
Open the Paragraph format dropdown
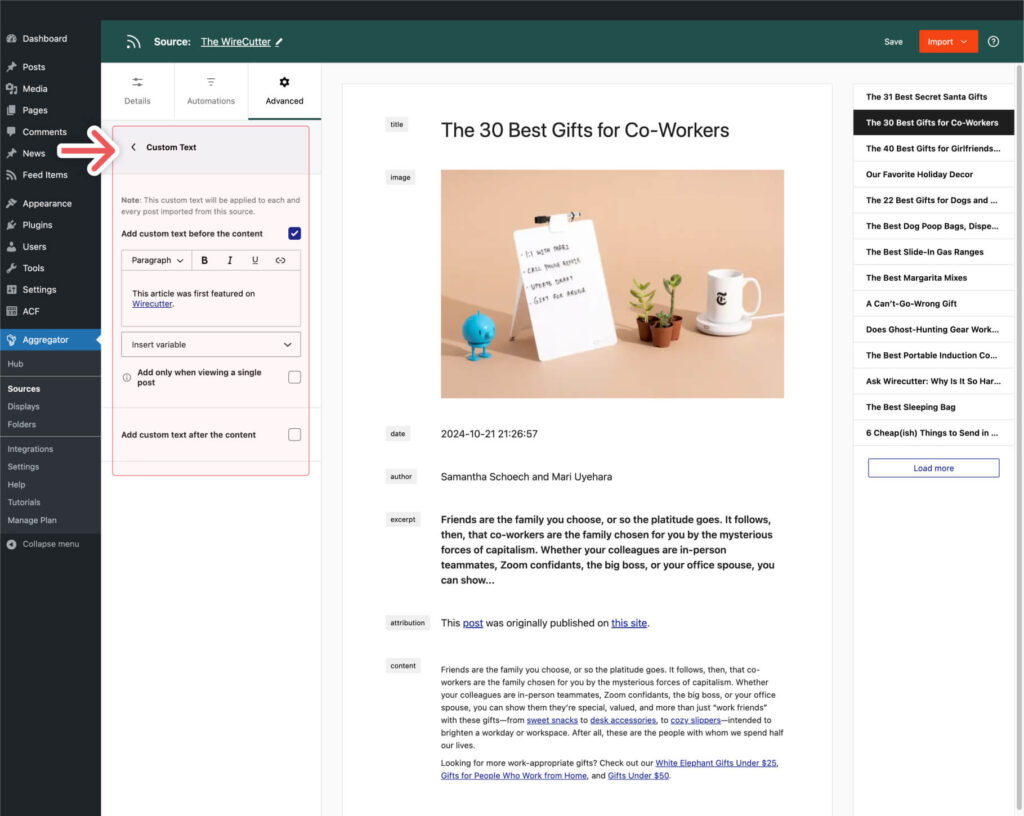click(157, 260)
